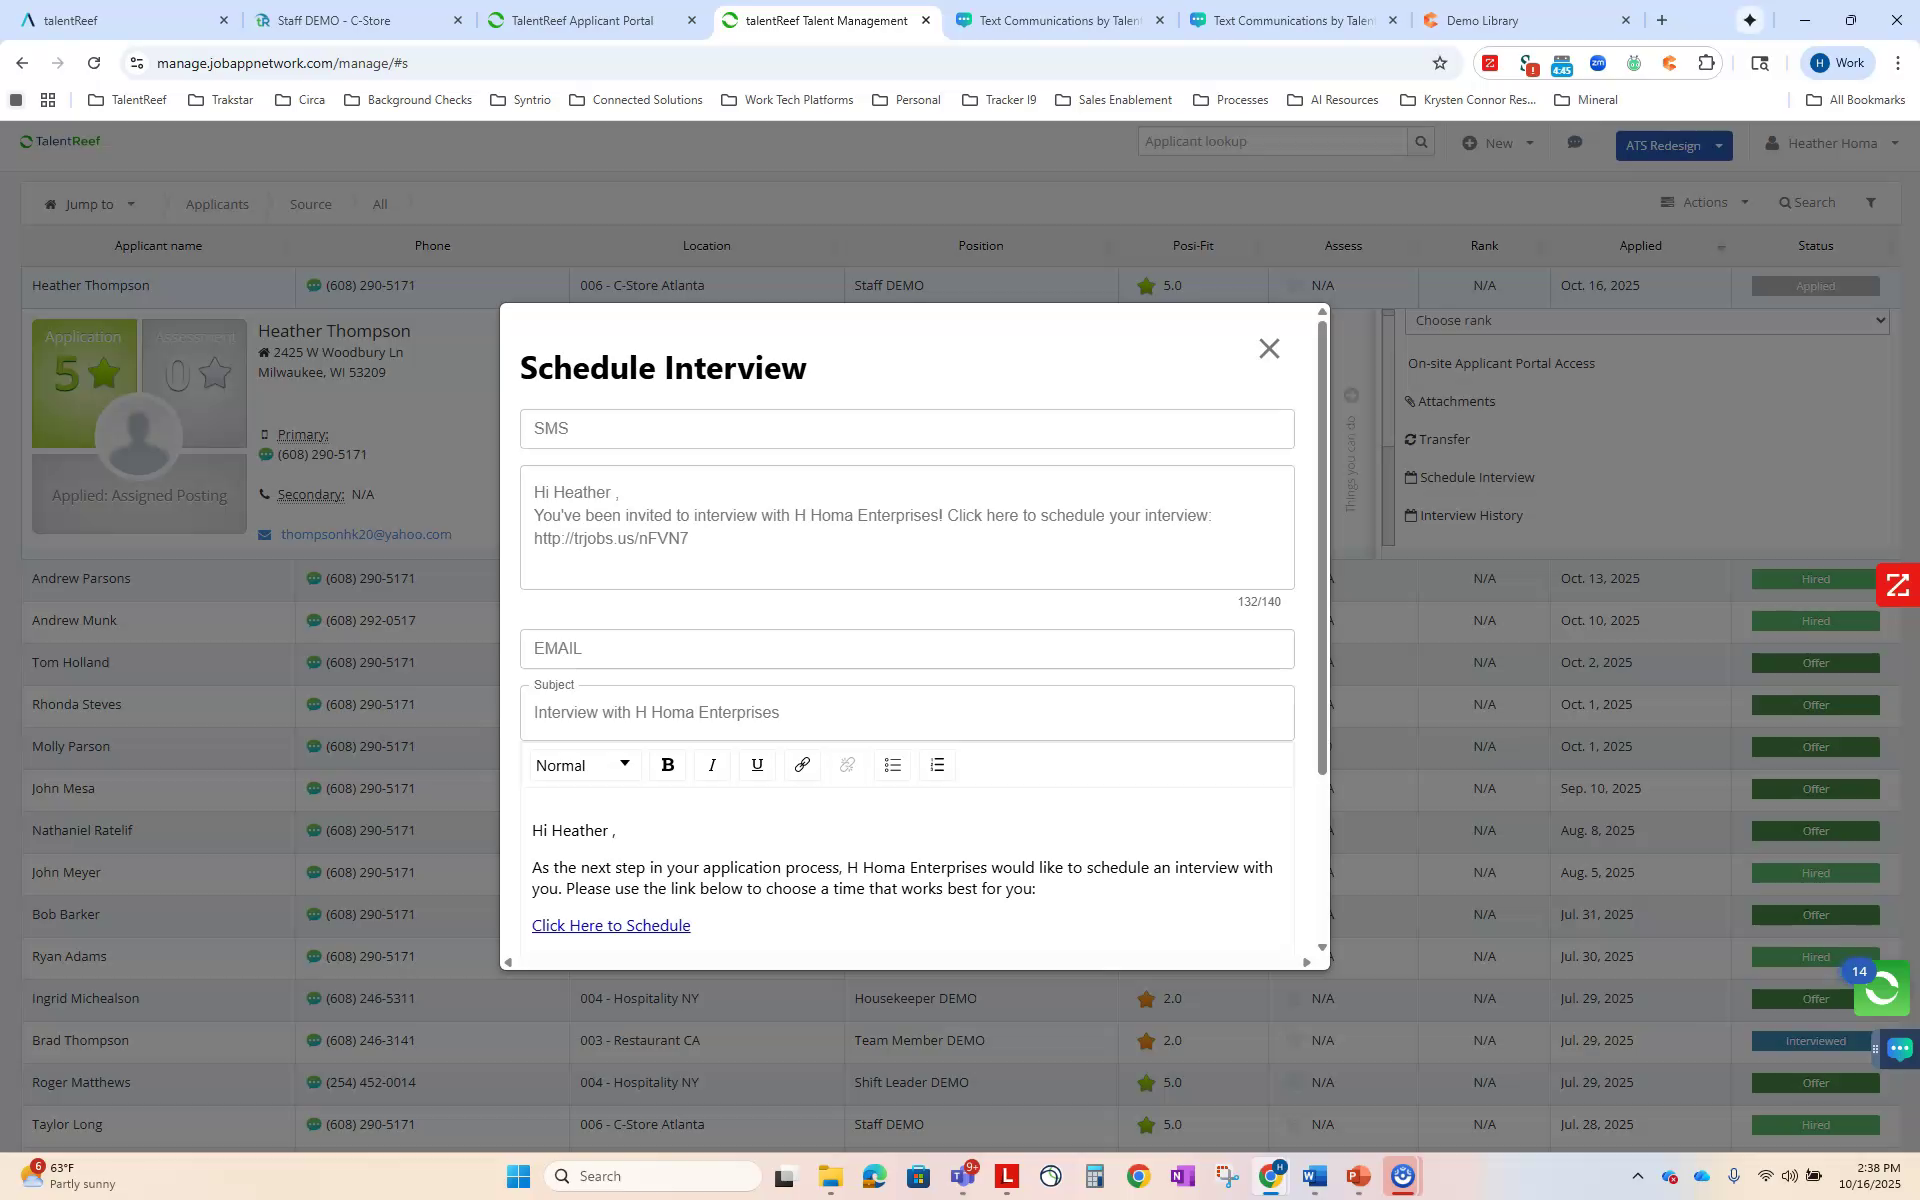Image resolution: width=1920 pixels, height=1200 pixels.
Task: Open Interview History from the side panel
Action: (1464, 515)
